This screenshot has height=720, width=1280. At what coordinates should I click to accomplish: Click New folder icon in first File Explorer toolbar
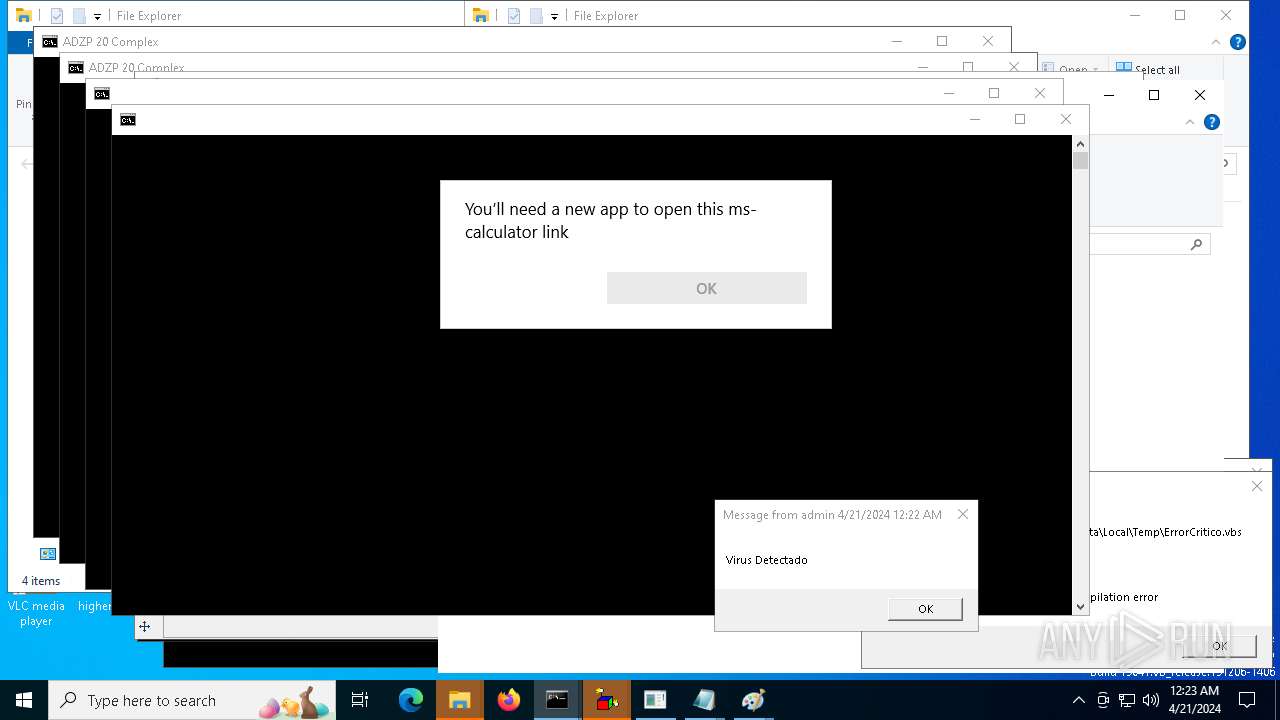(x=79, y=16)
